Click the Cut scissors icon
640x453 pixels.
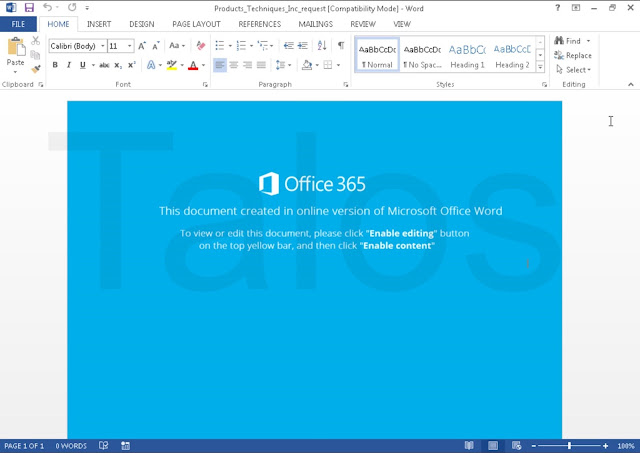(36, 40)
